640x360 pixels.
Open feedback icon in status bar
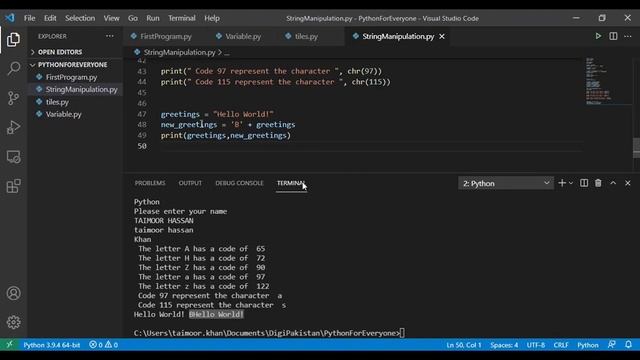tap(611, 345)
